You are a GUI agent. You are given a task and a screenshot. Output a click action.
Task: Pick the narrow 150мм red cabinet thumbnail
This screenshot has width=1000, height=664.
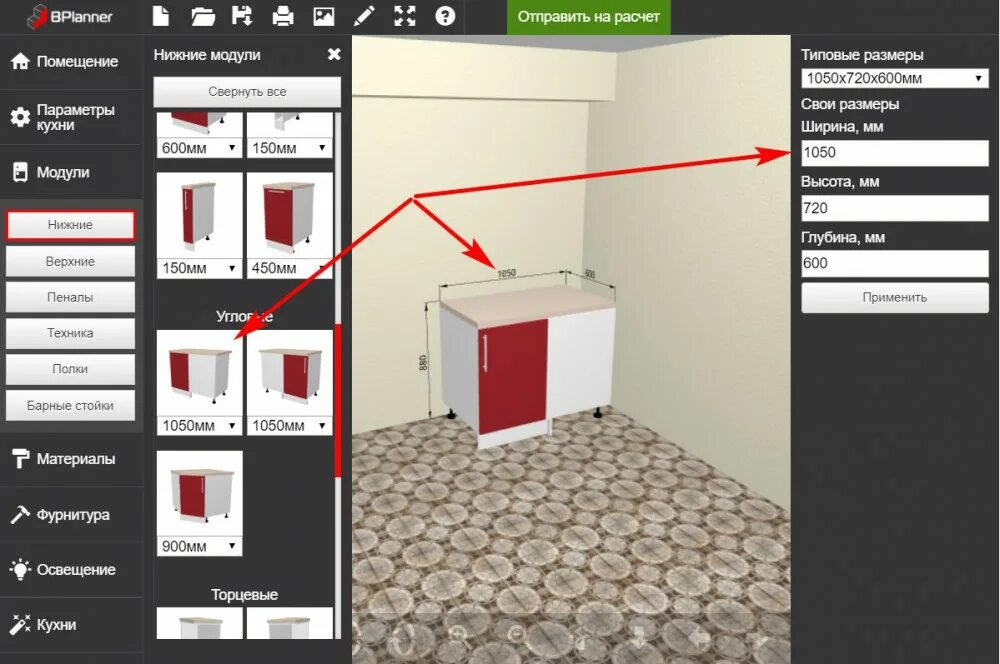199,216
